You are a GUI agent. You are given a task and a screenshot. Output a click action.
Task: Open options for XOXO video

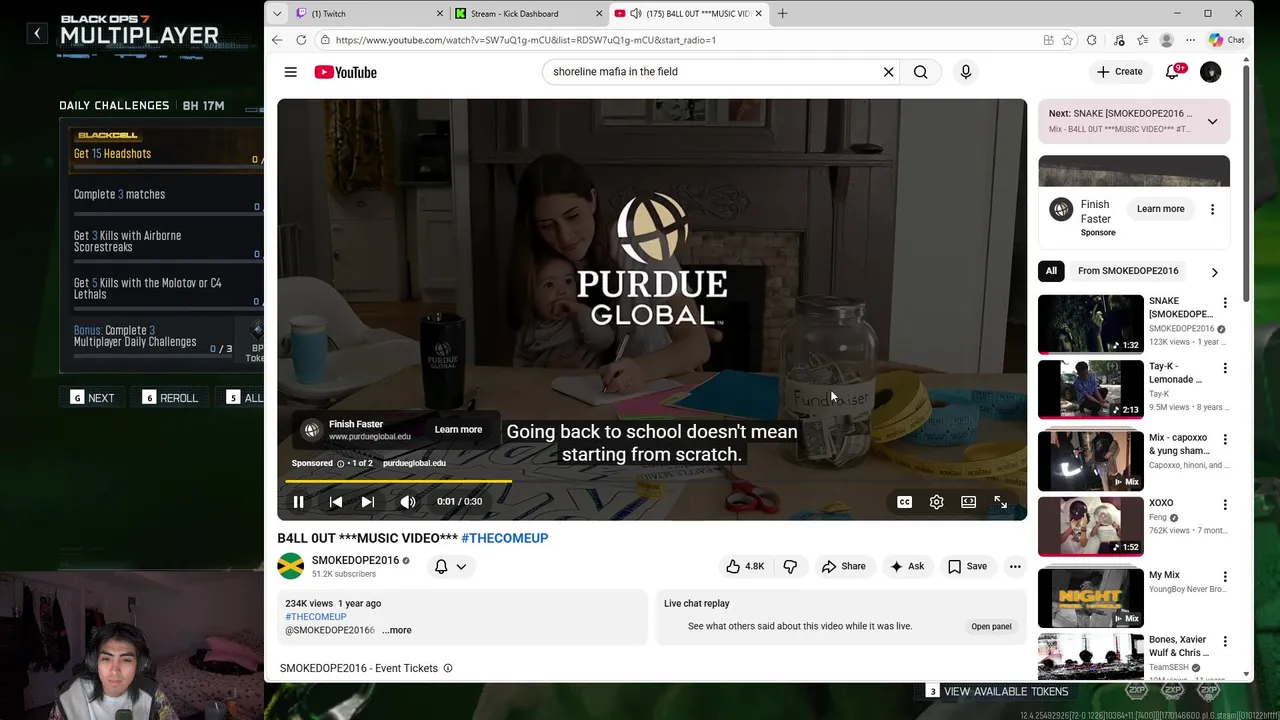click(x=1225, y=505)
